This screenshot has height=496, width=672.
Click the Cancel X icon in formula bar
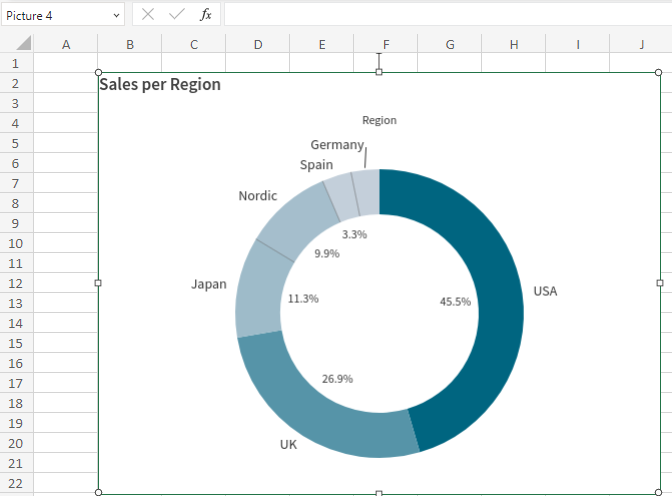(x=147, y=15)
